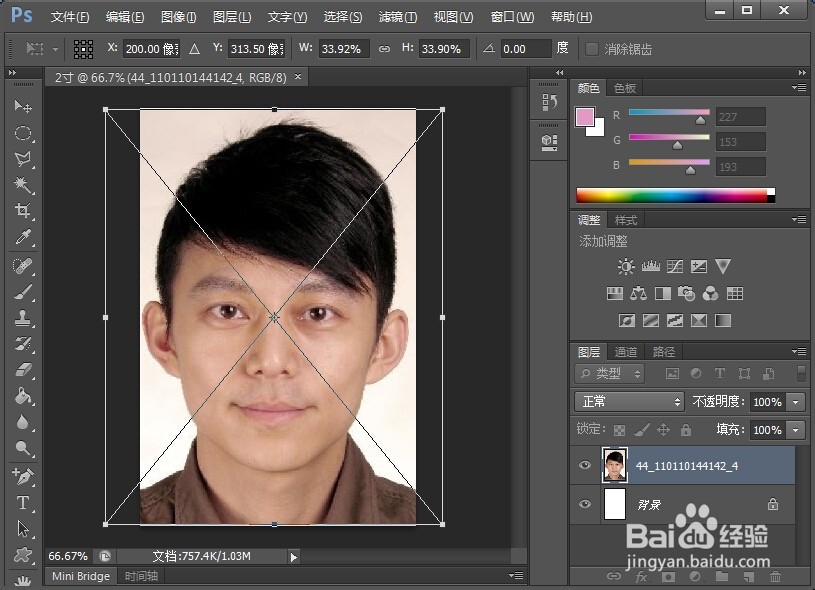Toggle link between width and height
This screenshot has width=815, height=590.
click(x=384, y=49)
